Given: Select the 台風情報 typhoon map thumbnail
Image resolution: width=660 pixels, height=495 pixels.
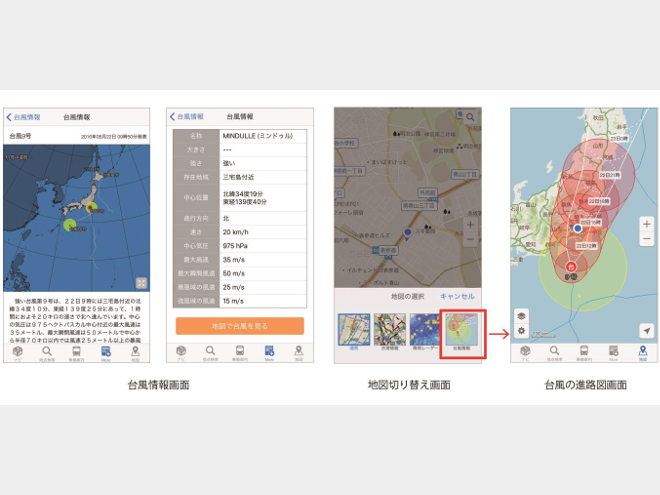Looking at the screenshot, I should [x=463, y=332].
